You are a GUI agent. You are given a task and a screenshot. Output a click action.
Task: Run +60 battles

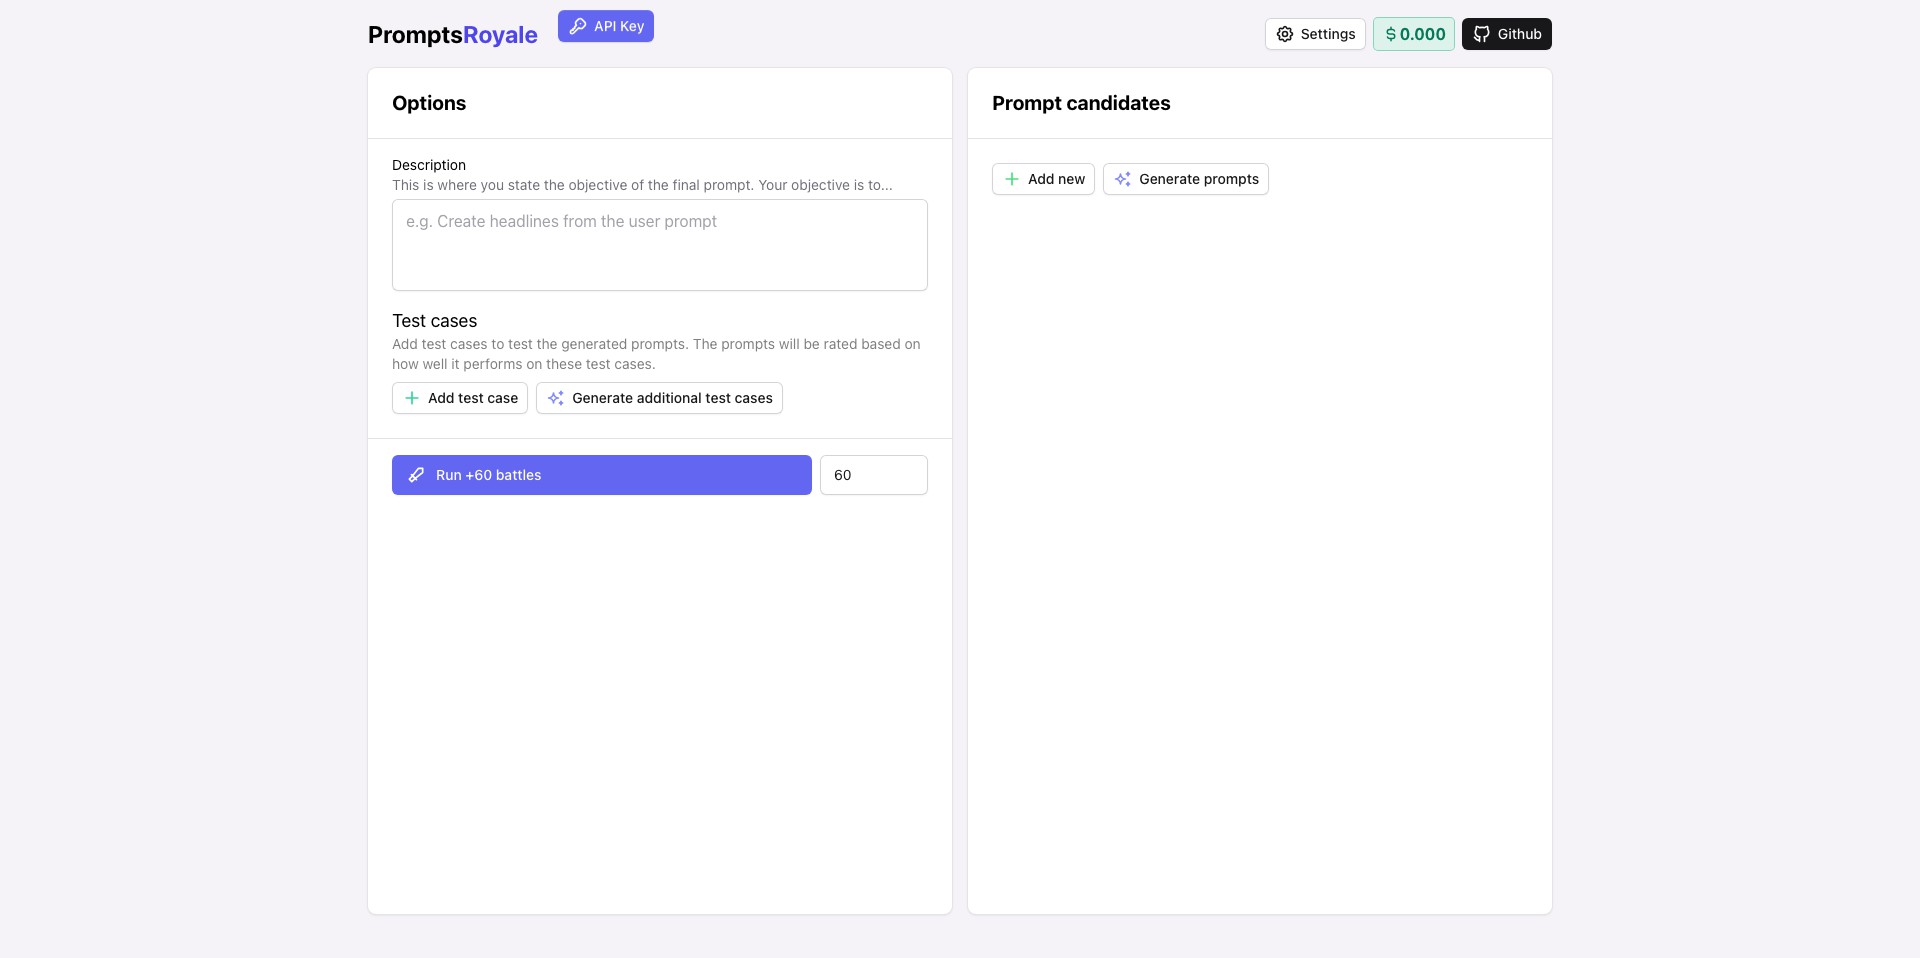point(602,475)
